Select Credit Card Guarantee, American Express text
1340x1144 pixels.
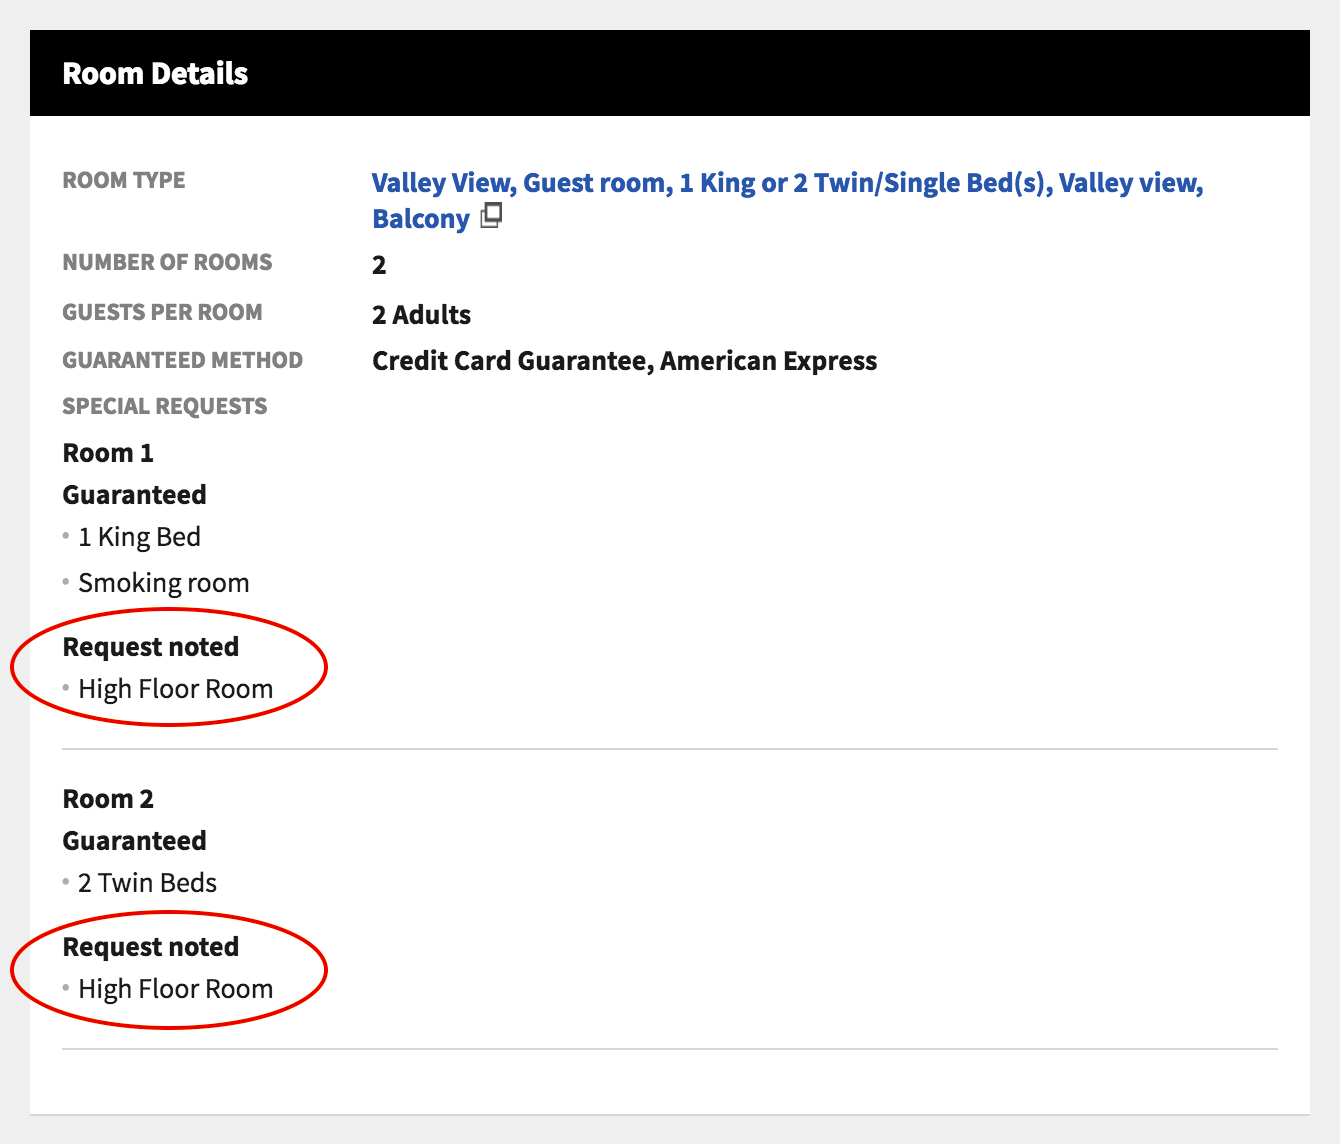624,361
